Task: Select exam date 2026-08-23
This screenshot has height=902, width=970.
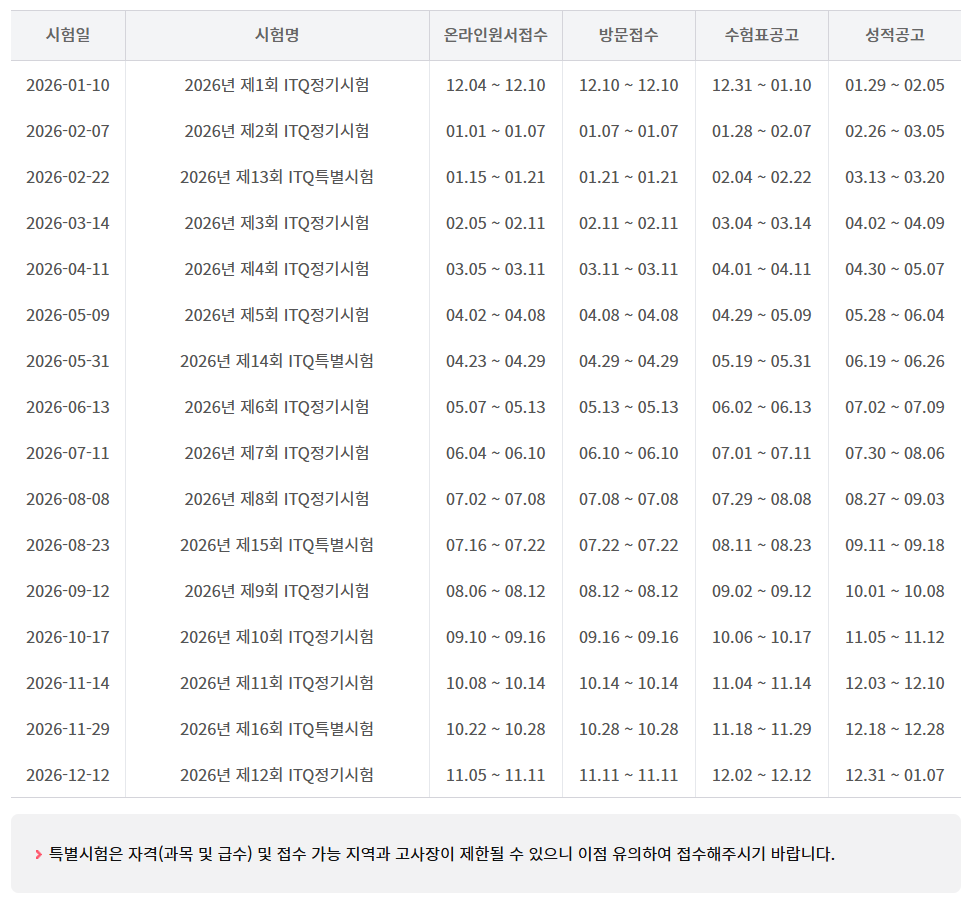Action: [68, 545]
